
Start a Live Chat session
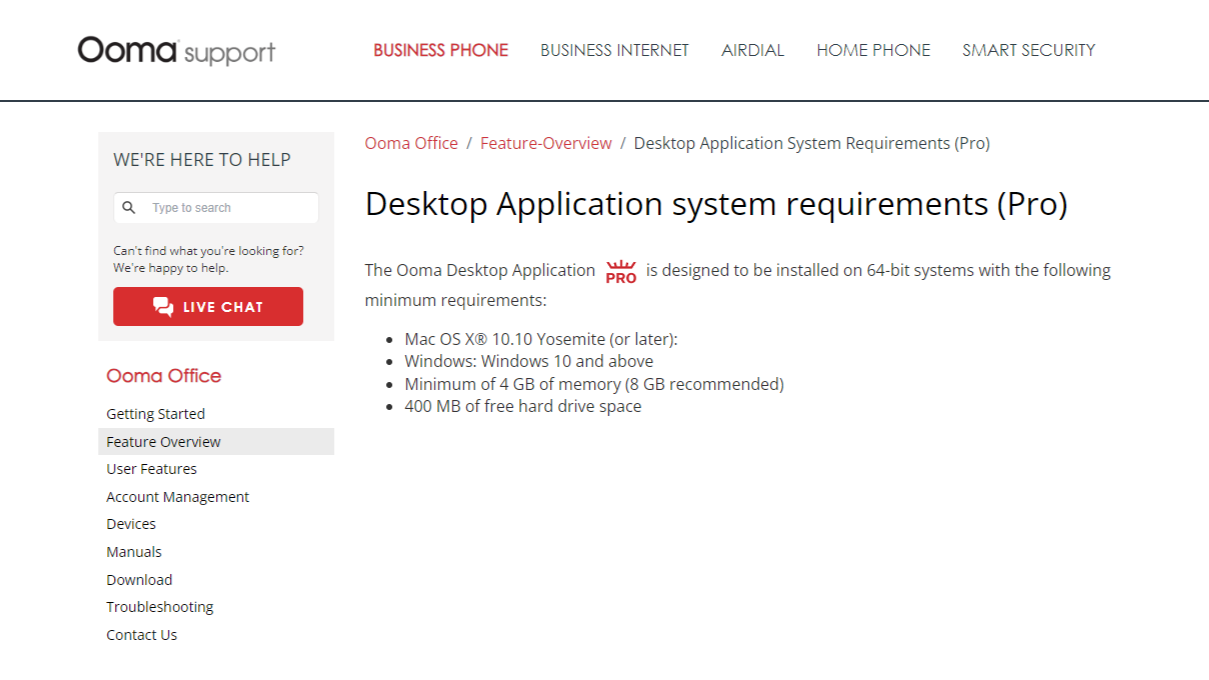(208, 307)
